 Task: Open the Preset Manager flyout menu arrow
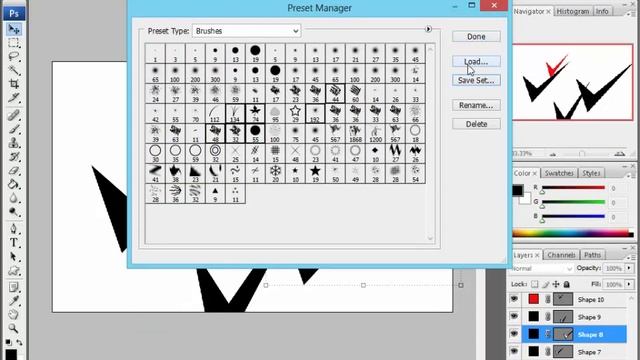tap(428, 29)
